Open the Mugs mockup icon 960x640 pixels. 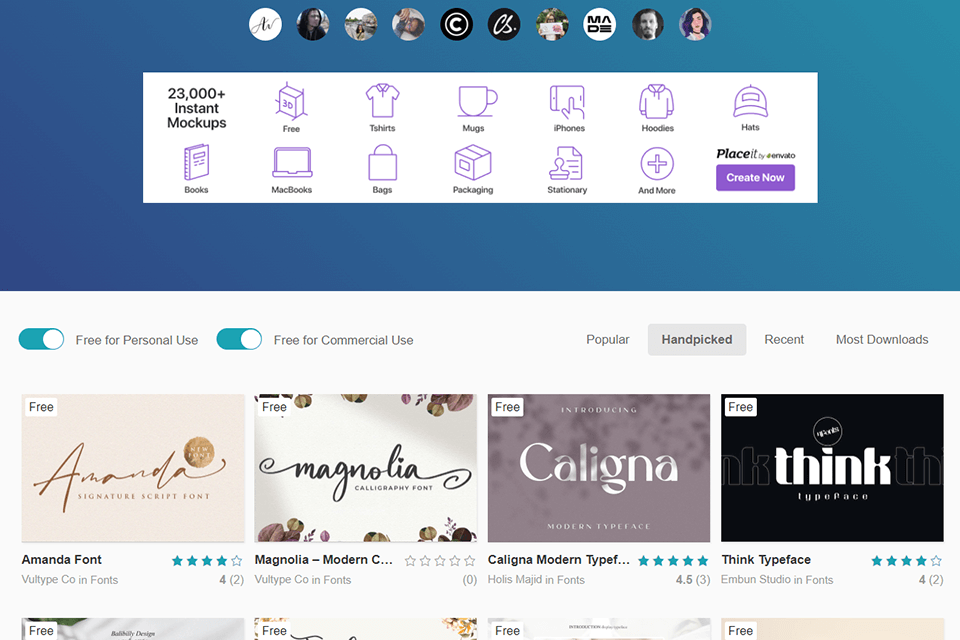click(x=477, y=101)
